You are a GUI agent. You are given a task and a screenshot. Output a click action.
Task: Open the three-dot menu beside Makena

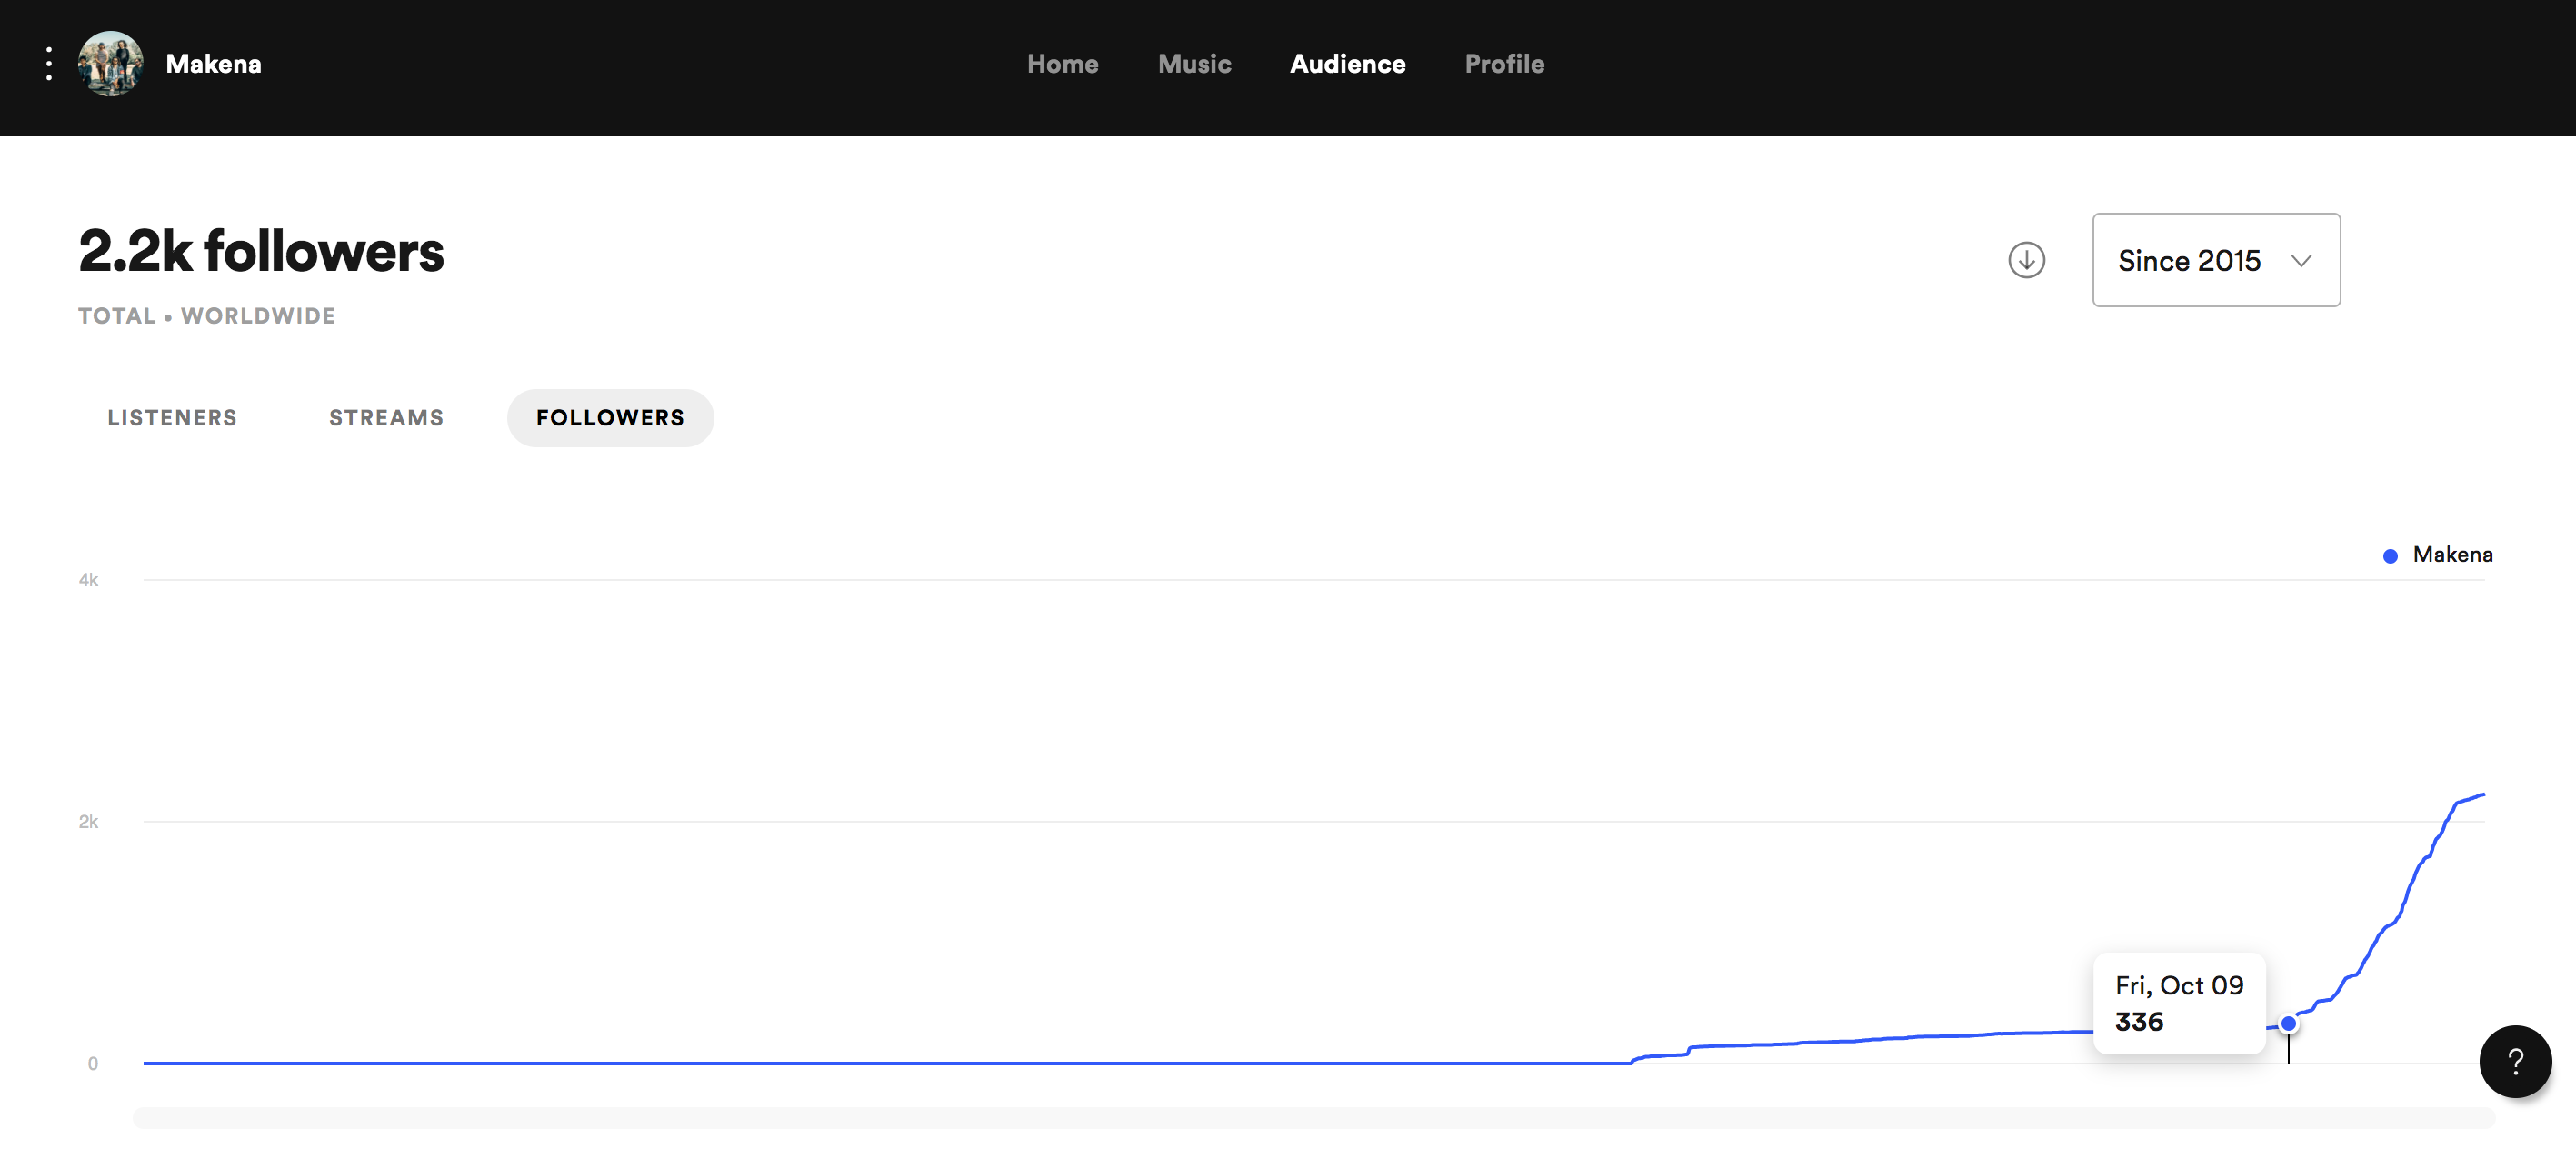point(49,64)
